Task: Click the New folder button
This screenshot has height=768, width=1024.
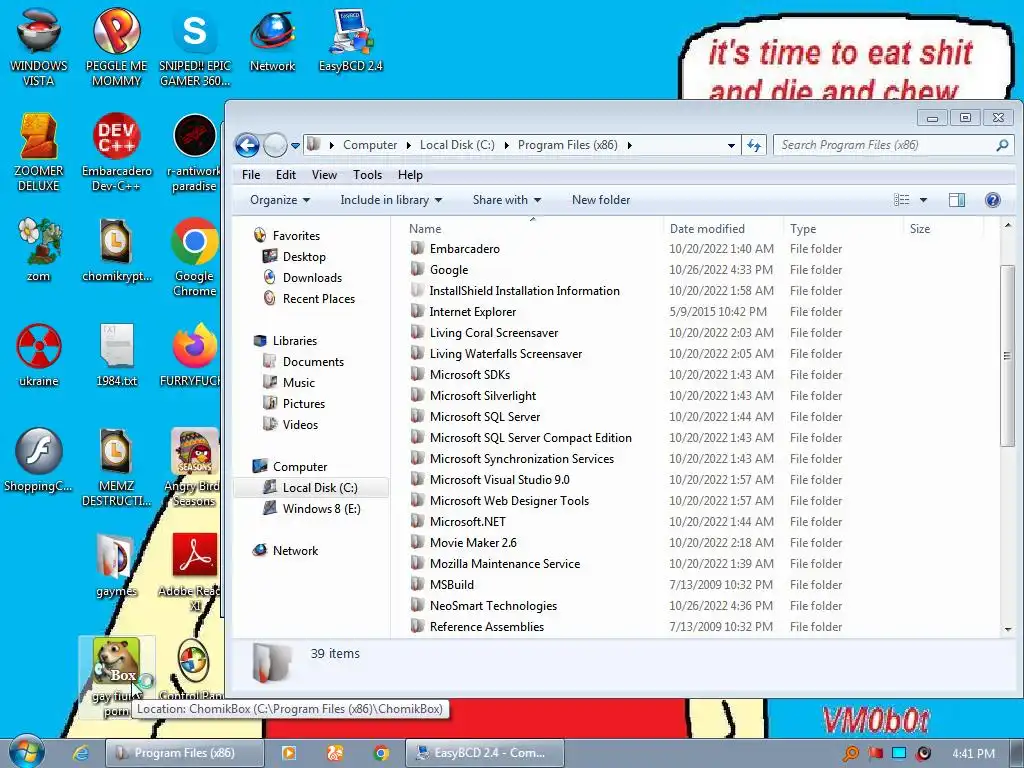Action: pyautogui.click(x=601, y=200)
